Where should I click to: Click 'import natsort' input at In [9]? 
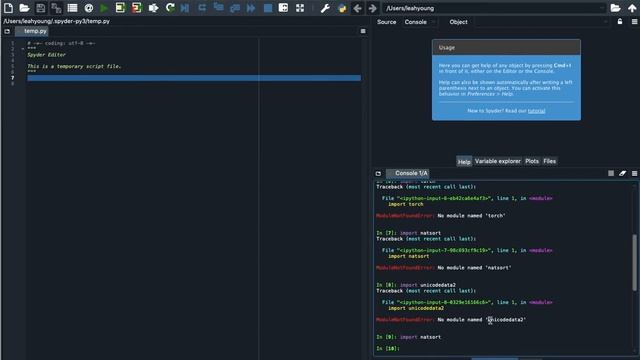click(x=420, y=337)
